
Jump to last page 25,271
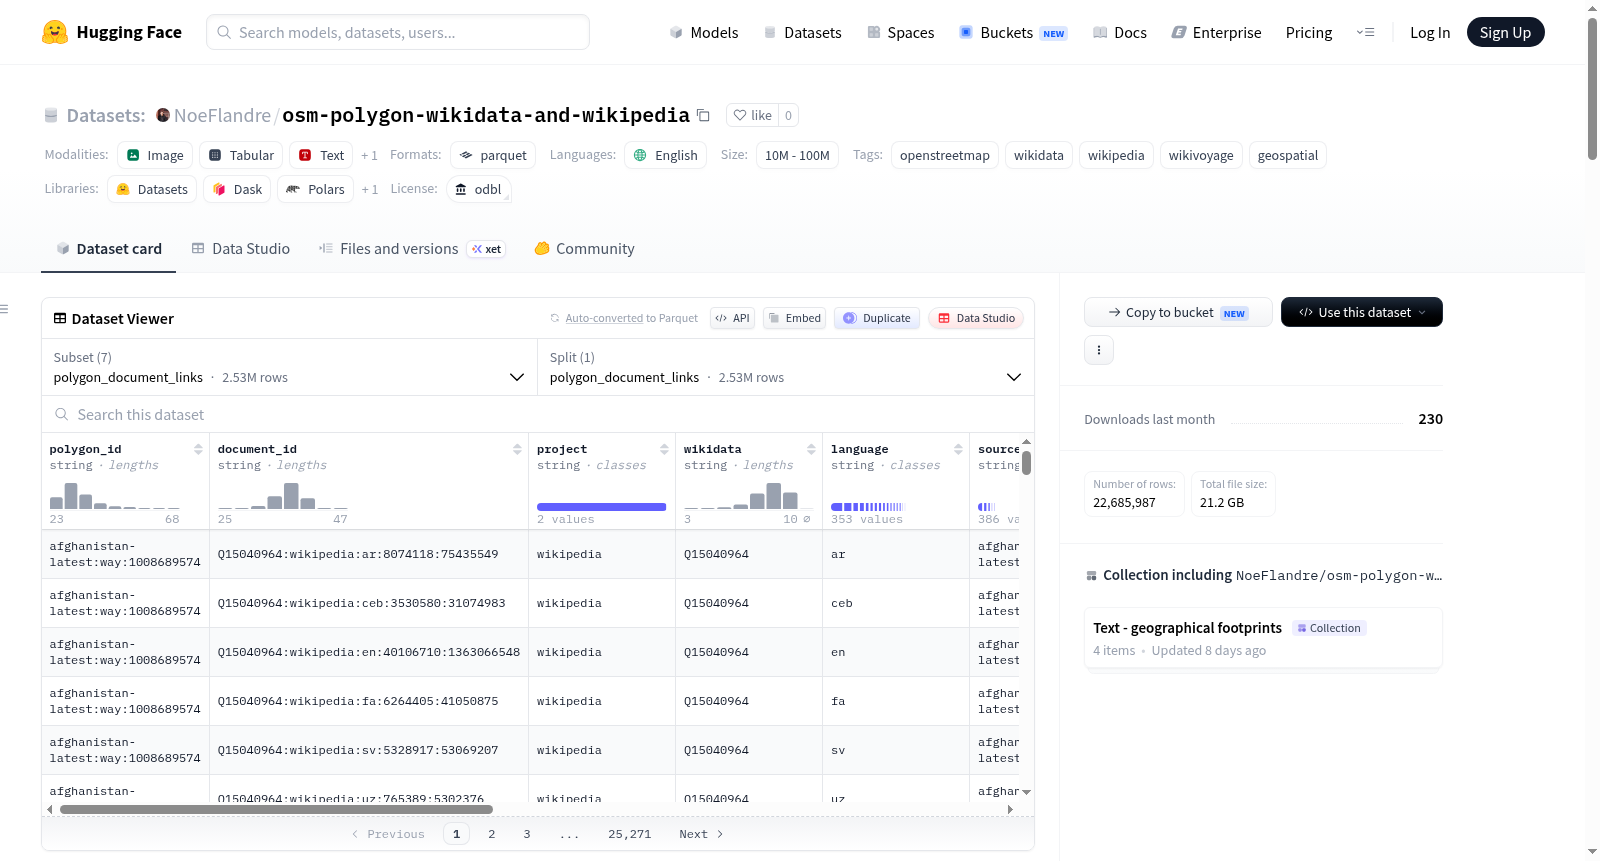point(629,834)
